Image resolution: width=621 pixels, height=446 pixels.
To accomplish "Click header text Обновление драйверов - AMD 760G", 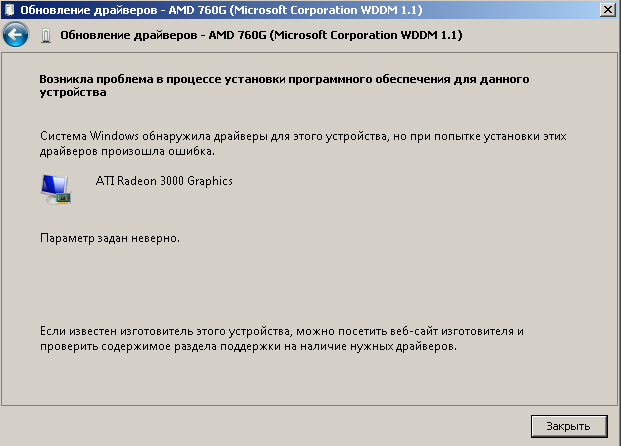I will 170,35.
